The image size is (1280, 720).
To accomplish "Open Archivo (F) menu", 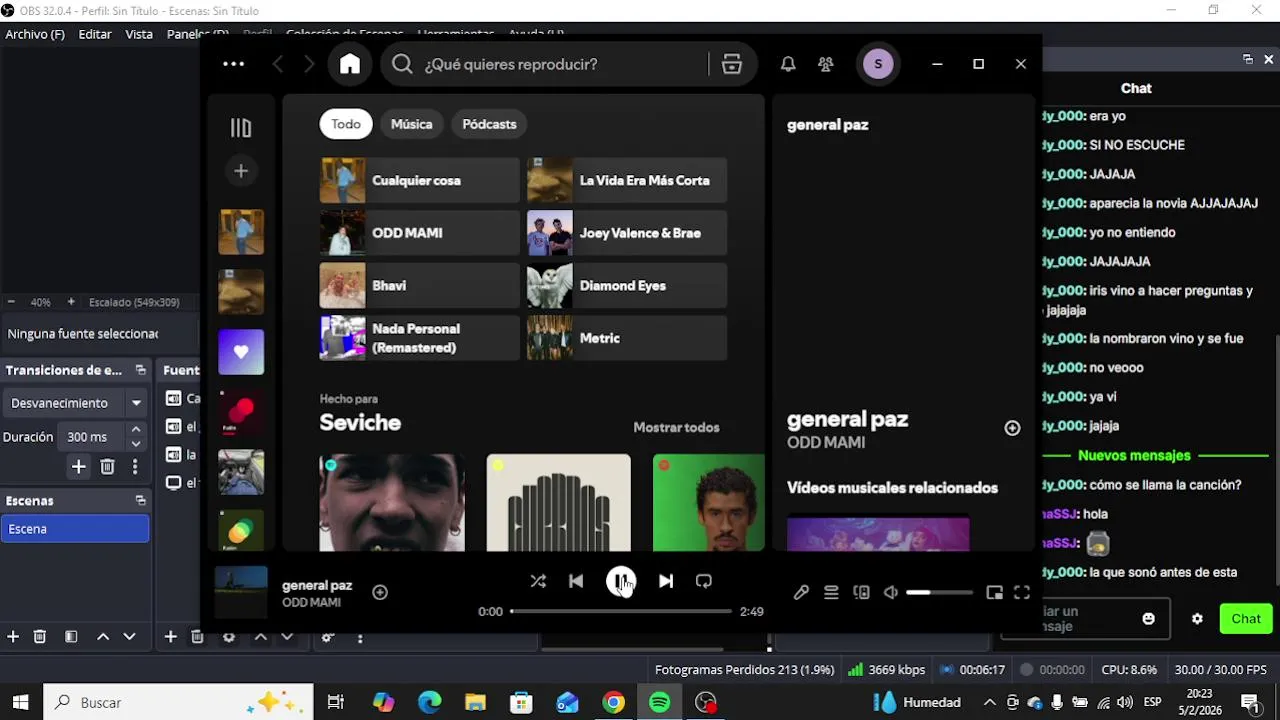I will point(35,34).
